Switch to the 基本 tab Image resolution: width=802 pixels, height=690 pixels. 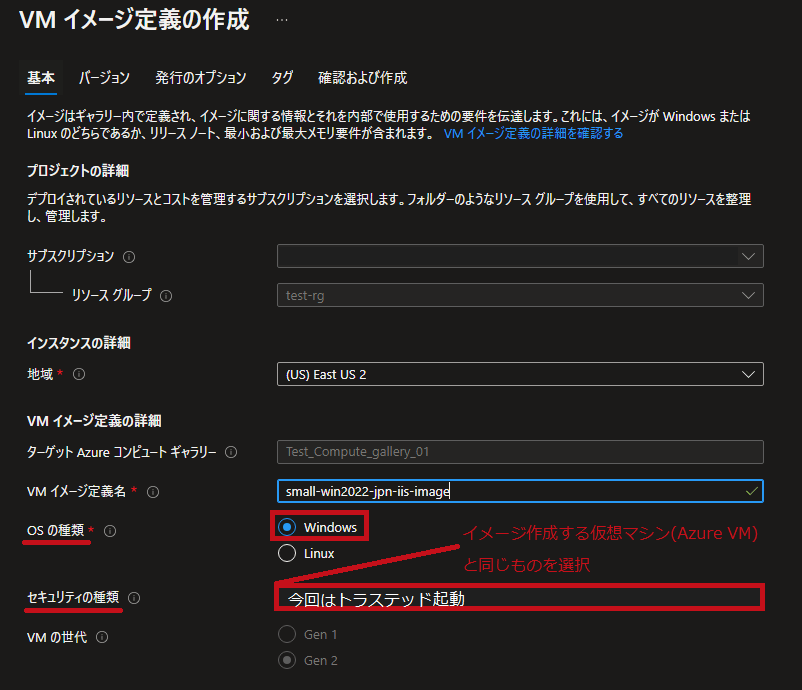tap(41, 78)
